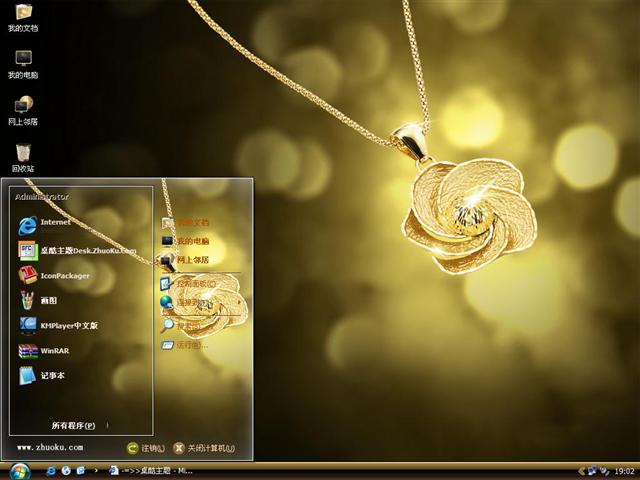Image resolution: width=640 pixels, height=480 pixels.
Task: Switch to the 桌酷主题 taskbar window button
Action: pyautogui.click(x=150, y=470)
